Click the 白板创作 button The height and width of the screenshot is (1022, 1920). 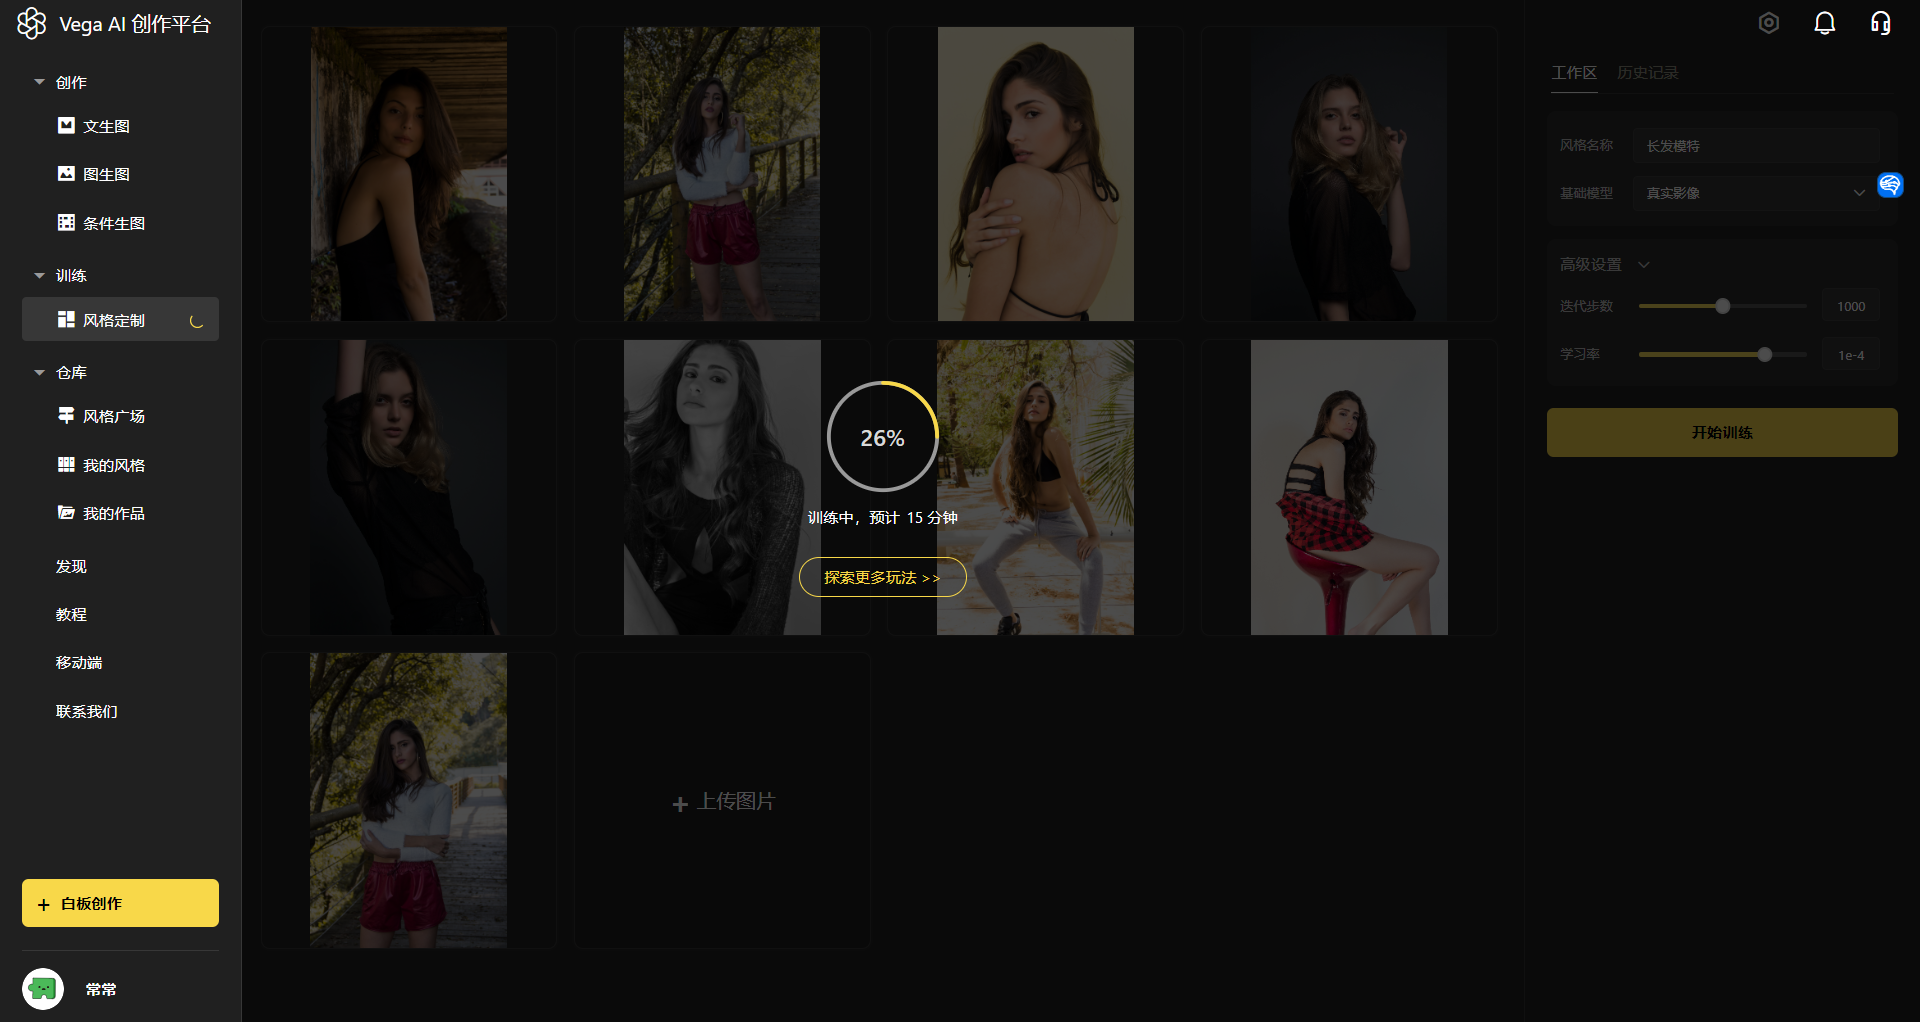click(x=120, y=903)
